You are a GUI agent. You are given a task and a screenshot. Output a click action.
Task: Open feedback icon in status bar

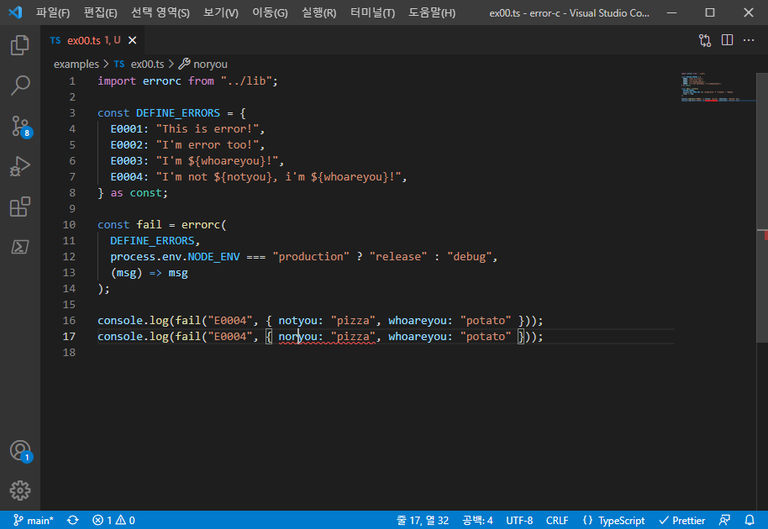click(724, 520)
